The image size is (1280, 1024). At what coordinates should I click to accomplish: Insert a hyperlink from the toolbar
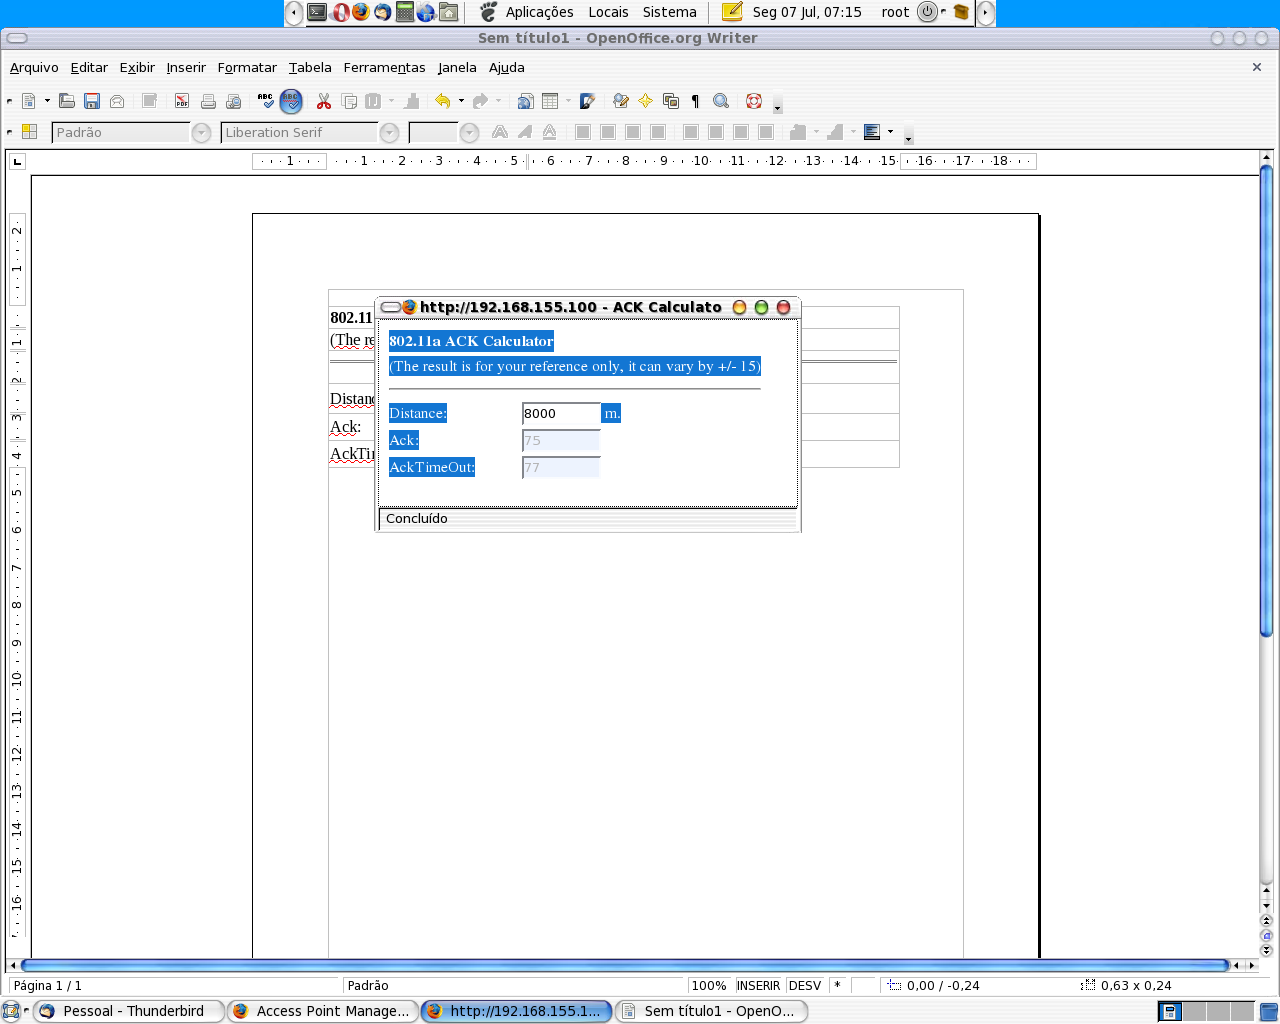[525, 101]
